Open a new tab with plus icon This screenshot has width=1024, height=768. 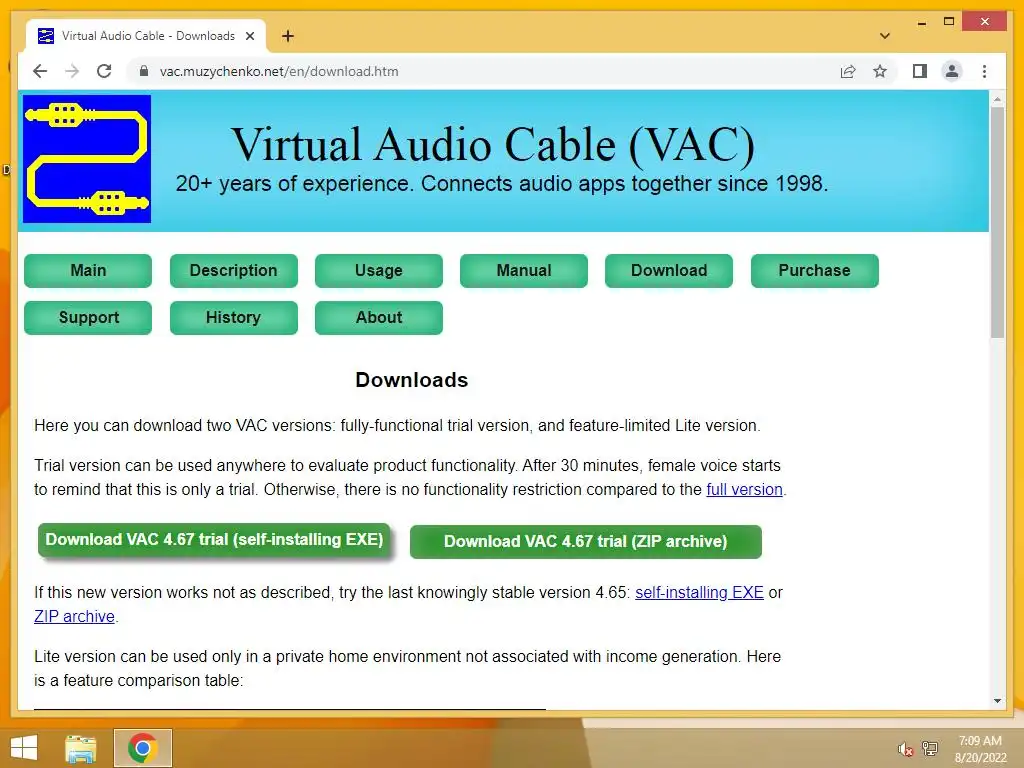coord(287,36)
